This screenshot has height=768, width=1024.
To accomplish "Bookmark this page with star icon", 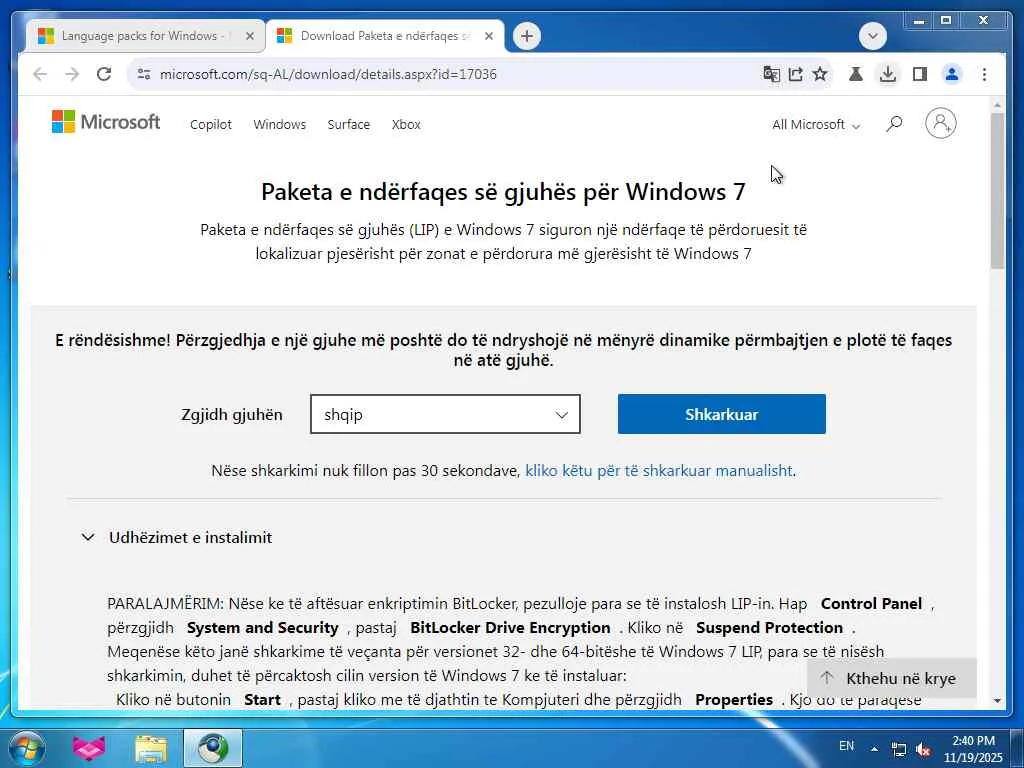I will (x=820, y=74).
